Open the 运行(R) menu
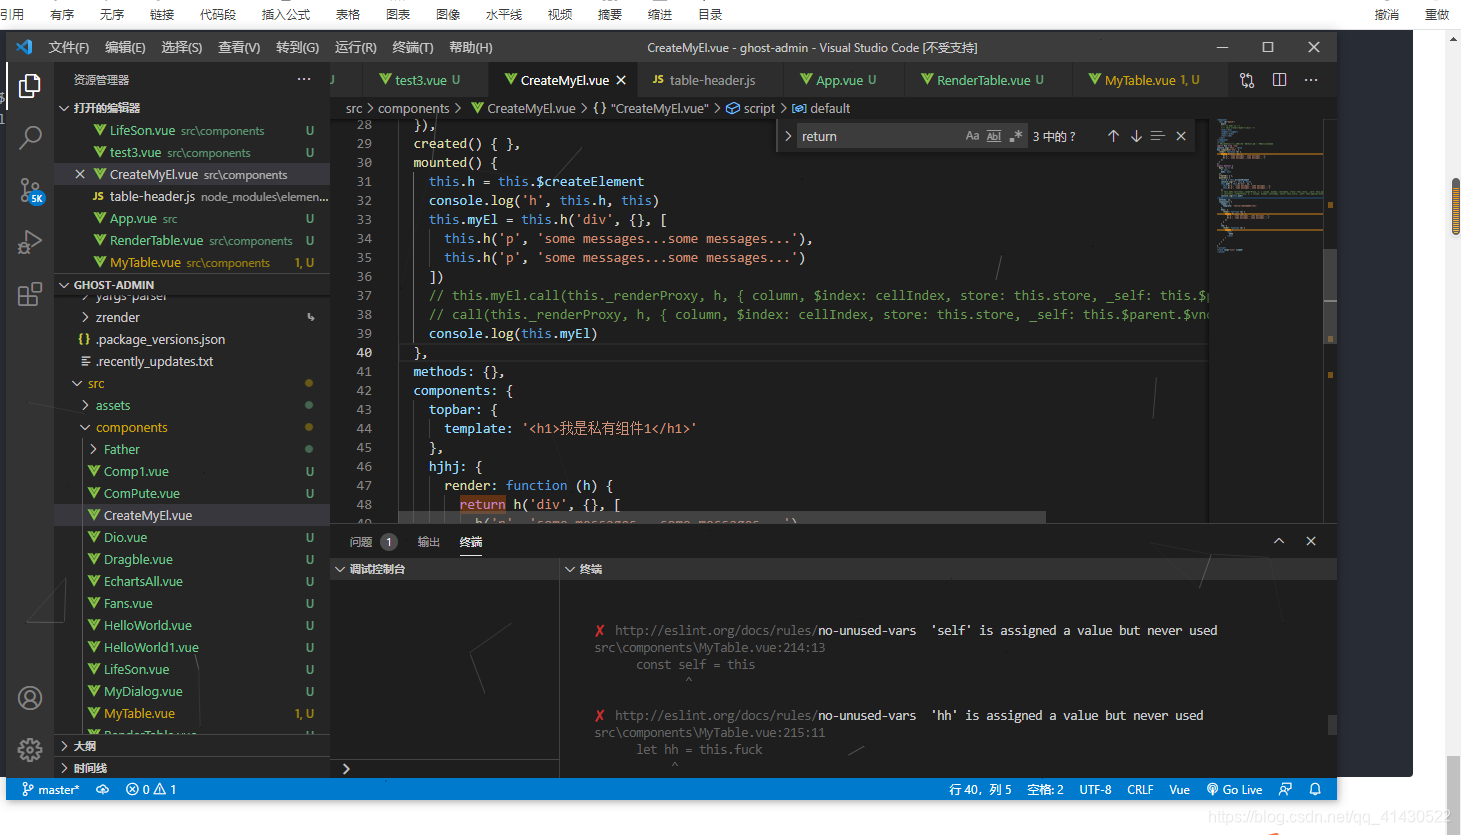The image size is (1461, 835). click(355, 47)
